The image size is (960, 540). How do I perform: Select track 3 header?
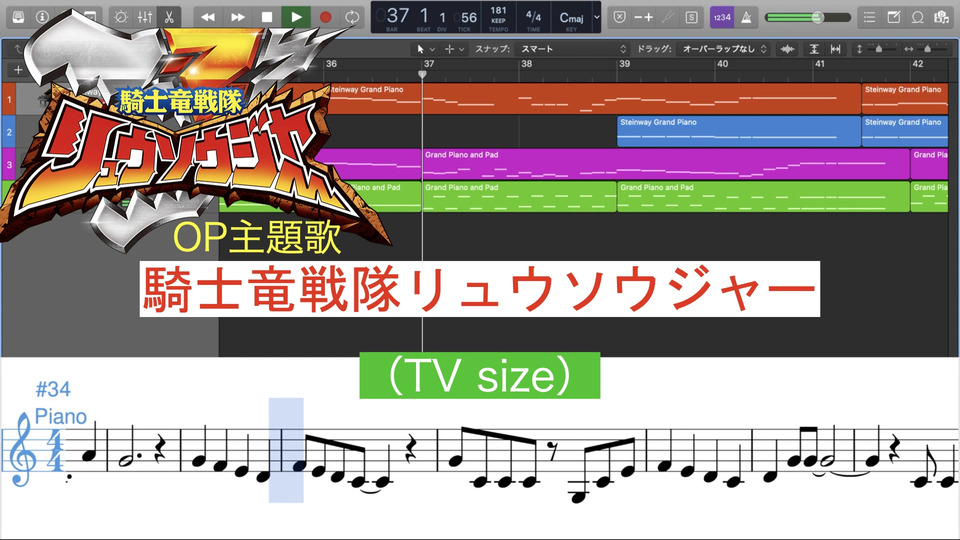click(x=9, y=164)
